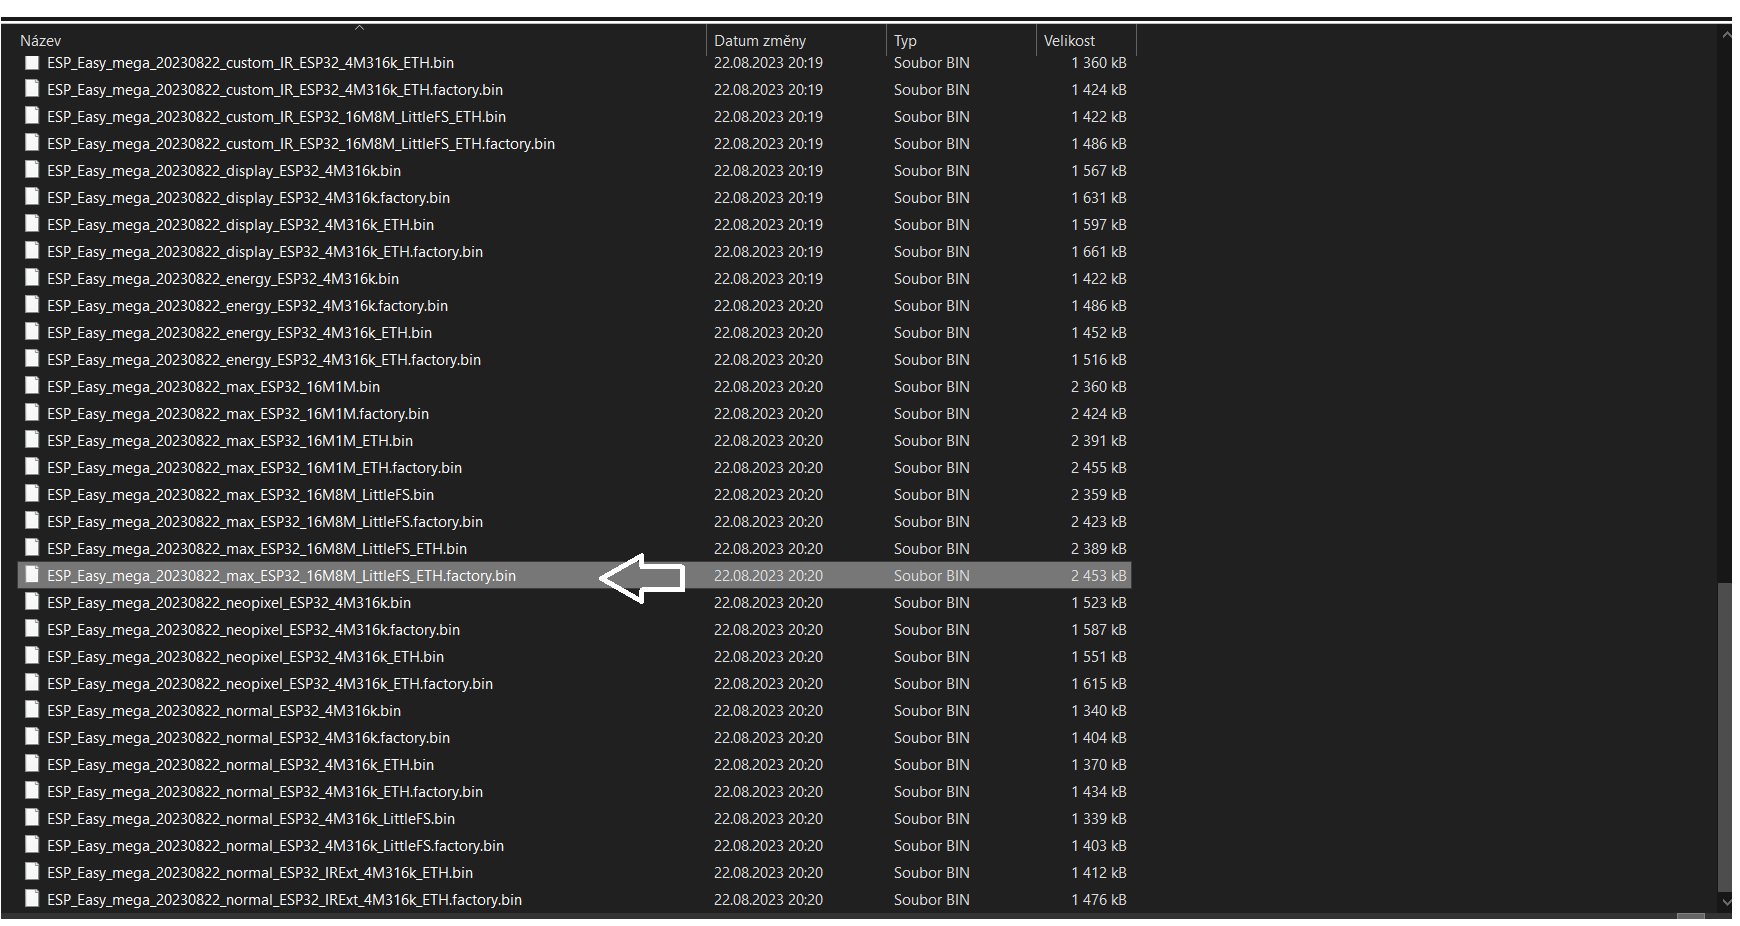Click the icon beside max_ESP32_16M8M_LittleFS.factory.bin

coord(32,522)
